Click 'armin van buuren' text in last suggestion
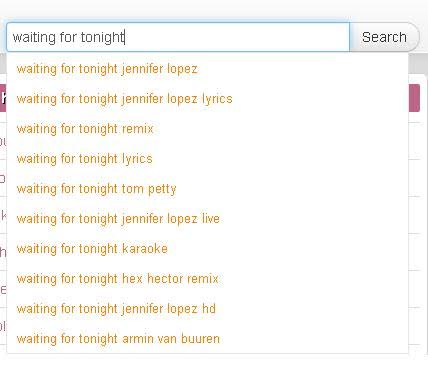428x369 pixels. 171,339
